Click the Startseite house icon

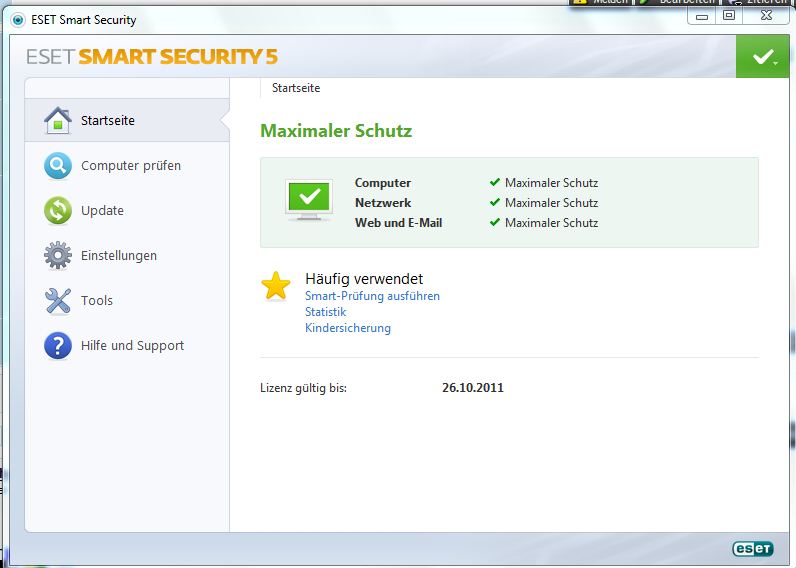(58, 121)
